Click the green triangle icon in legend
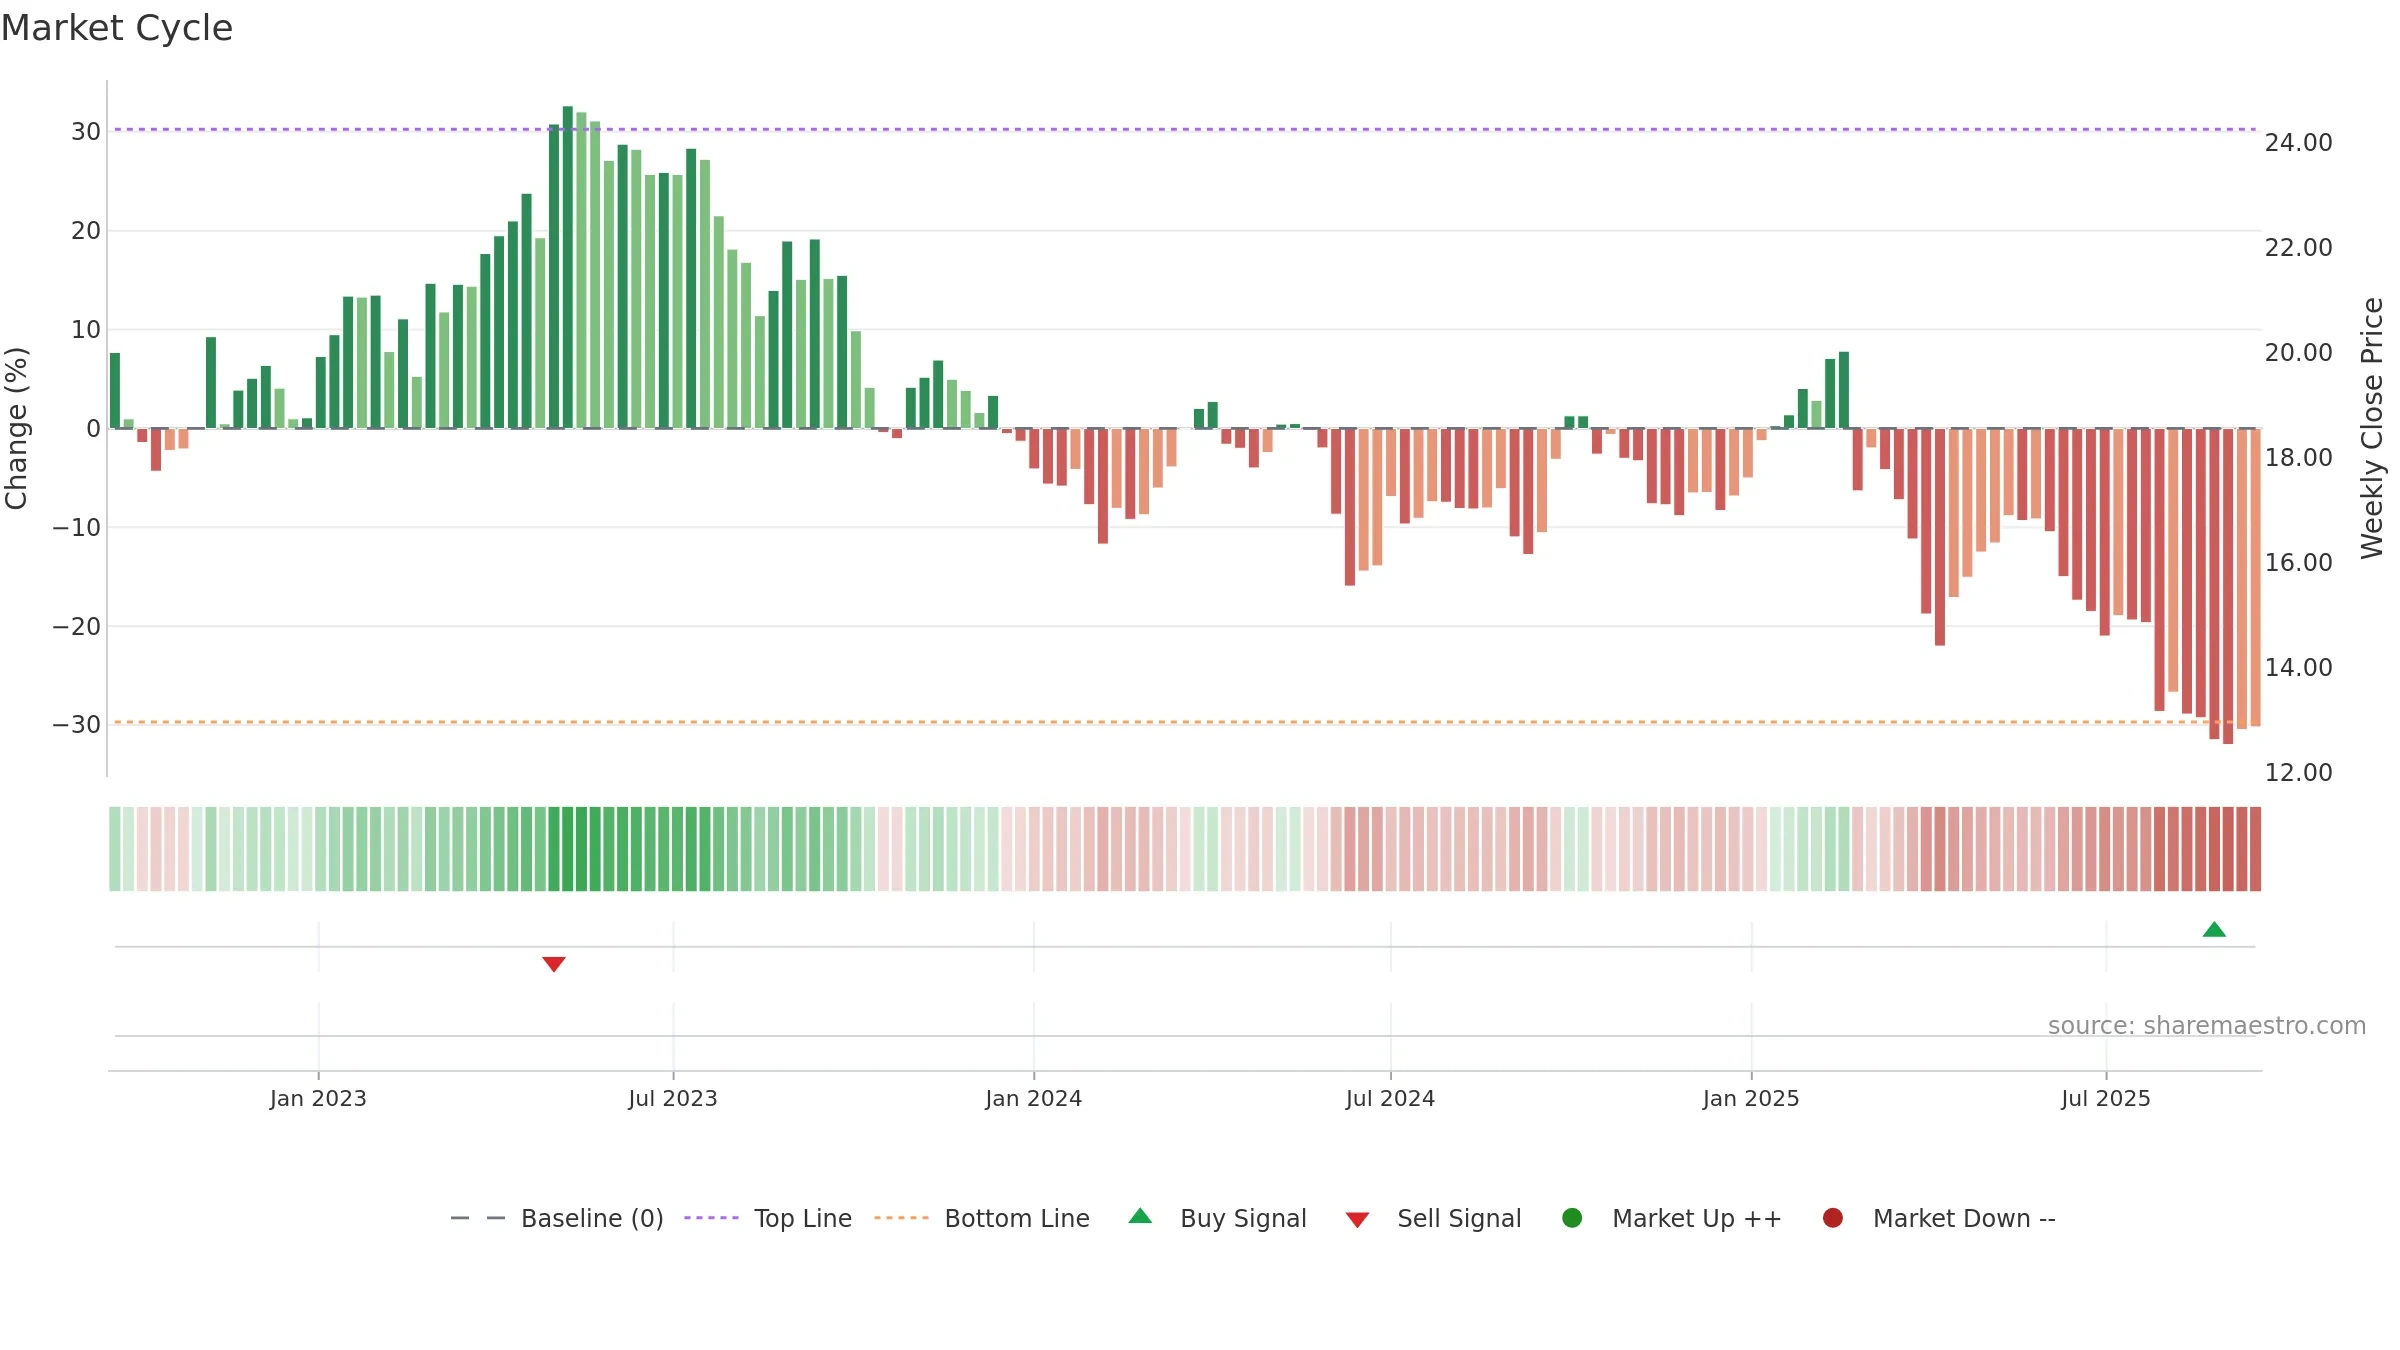 click(1140, 1216)
